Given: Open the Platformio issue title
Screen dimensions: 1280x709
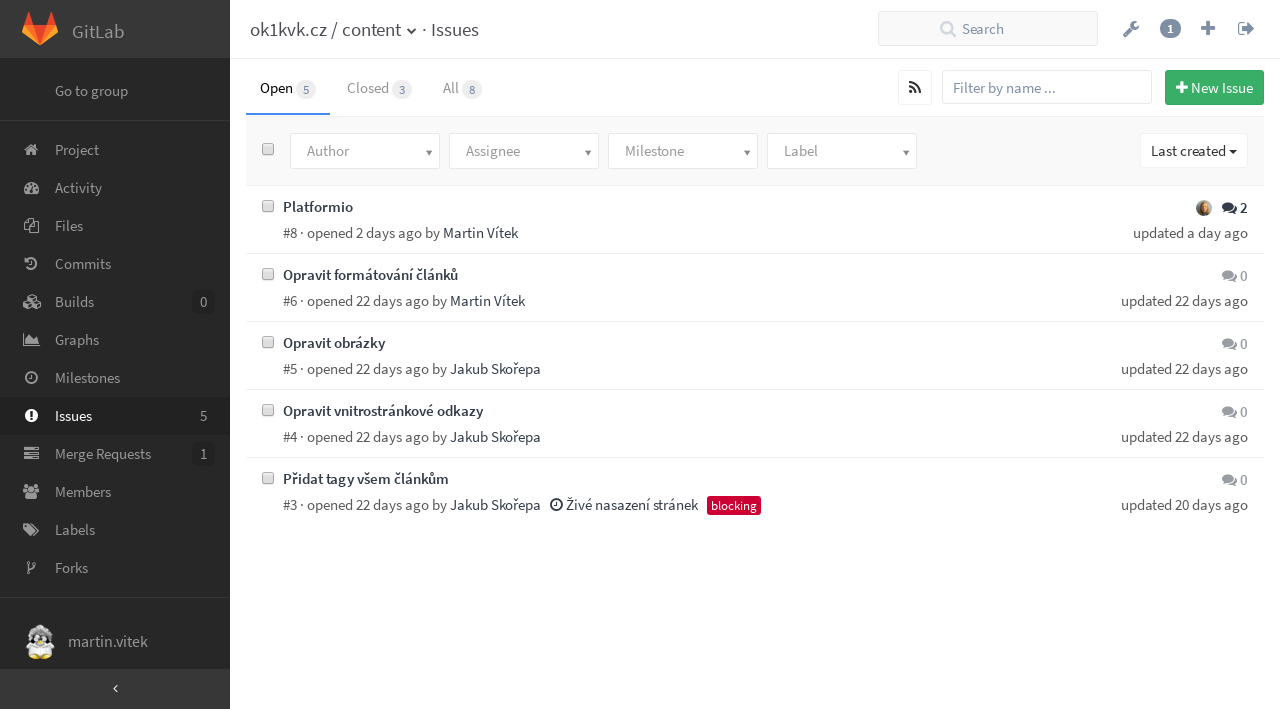Looking at the screenshot, I should (x=318, y=207).
